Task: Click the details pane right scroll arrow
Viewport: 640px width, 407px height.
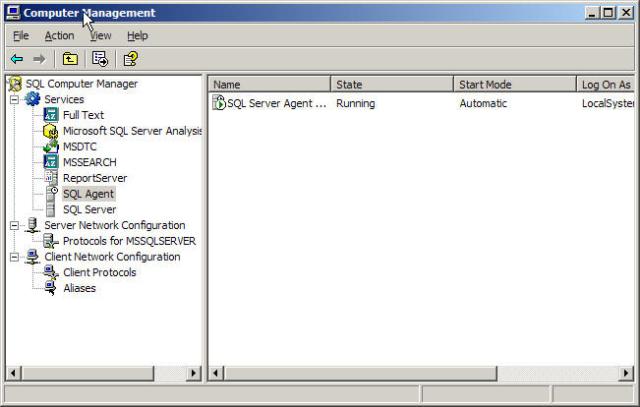Action: (626, 373)
